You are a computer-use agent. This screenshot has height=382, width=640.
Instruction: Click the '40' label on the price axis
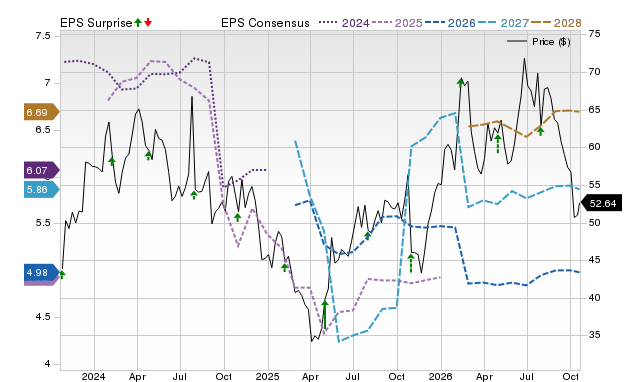pyautogui.click(x=595, y=298)
